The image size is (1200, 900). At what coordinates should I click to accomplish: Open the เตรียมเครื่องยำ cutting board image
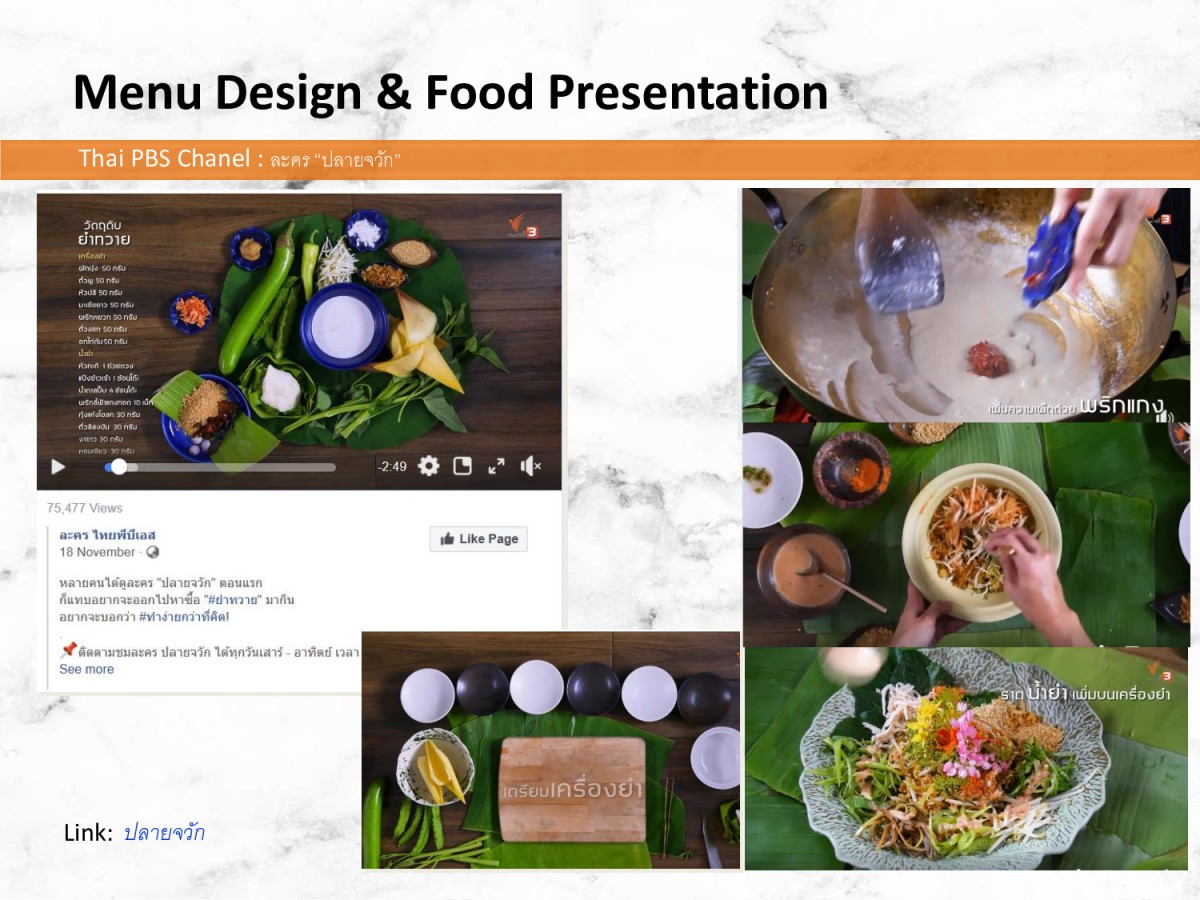pos(551,750)
